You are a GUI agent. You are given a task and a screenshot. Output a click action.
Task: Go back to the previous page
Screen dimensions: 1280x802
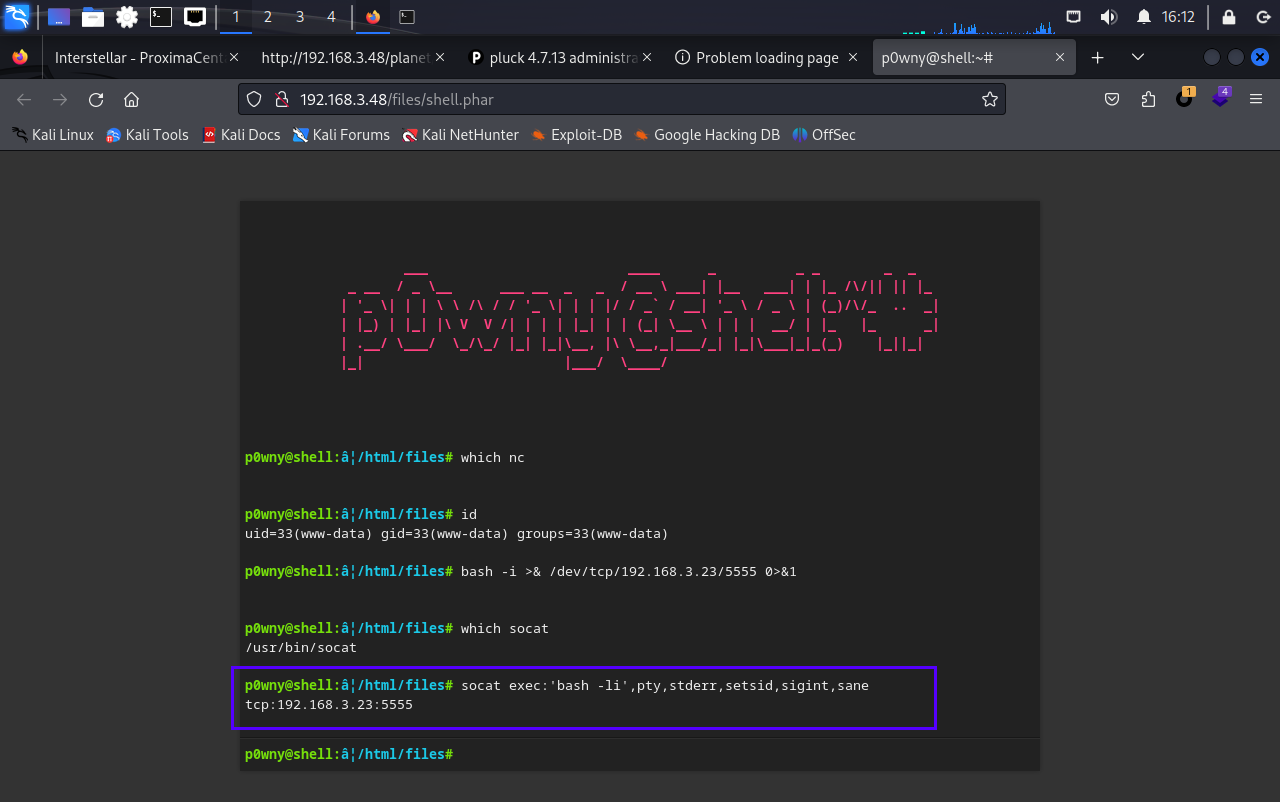[25, 99]
